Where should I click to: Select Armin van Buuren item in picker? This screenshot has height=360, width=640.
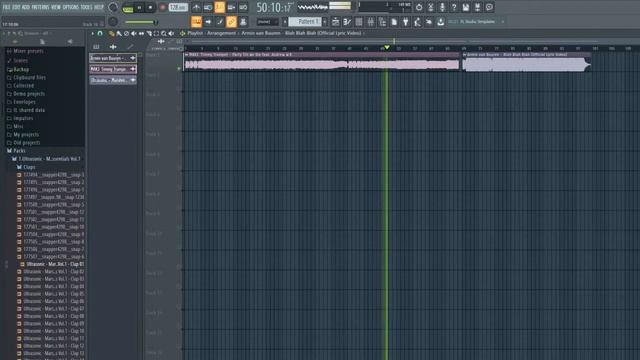pos(113,58)
